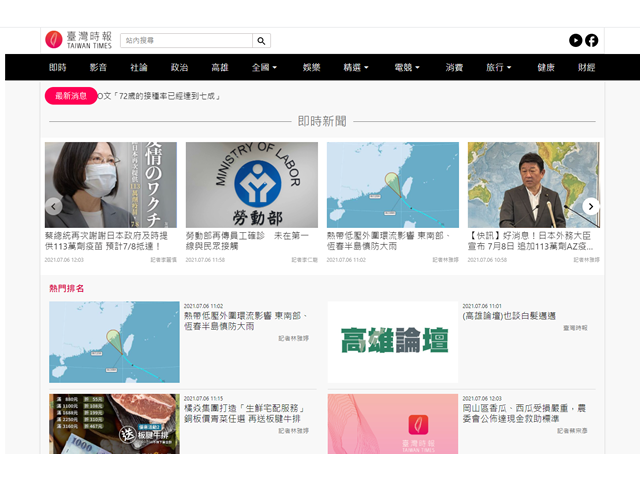Open the YouTube channel icon
Image resolution: width=640 pixels, height=480 pixels.
tap(575, 40)
